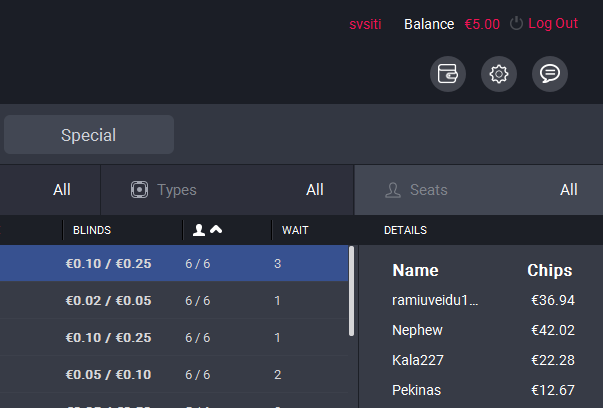Sort by players column icon
Image resolution: width=603 pixels, height=408 pixels.
pos(208,230)
